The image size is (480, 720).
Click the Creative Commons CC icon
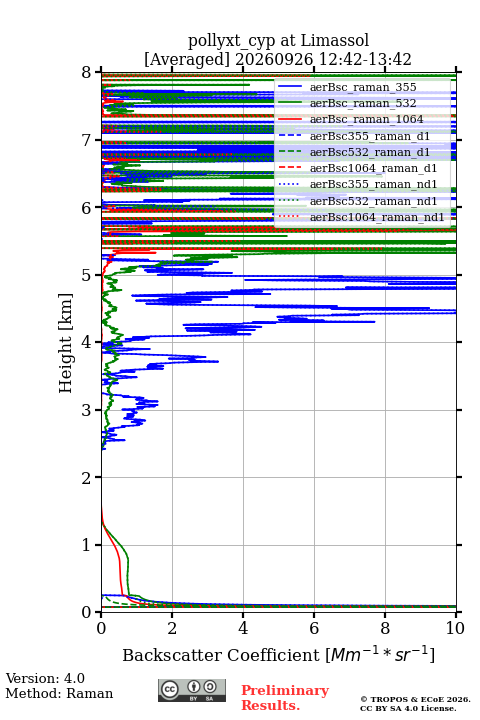pyautogui.click(x=170, y=689)
